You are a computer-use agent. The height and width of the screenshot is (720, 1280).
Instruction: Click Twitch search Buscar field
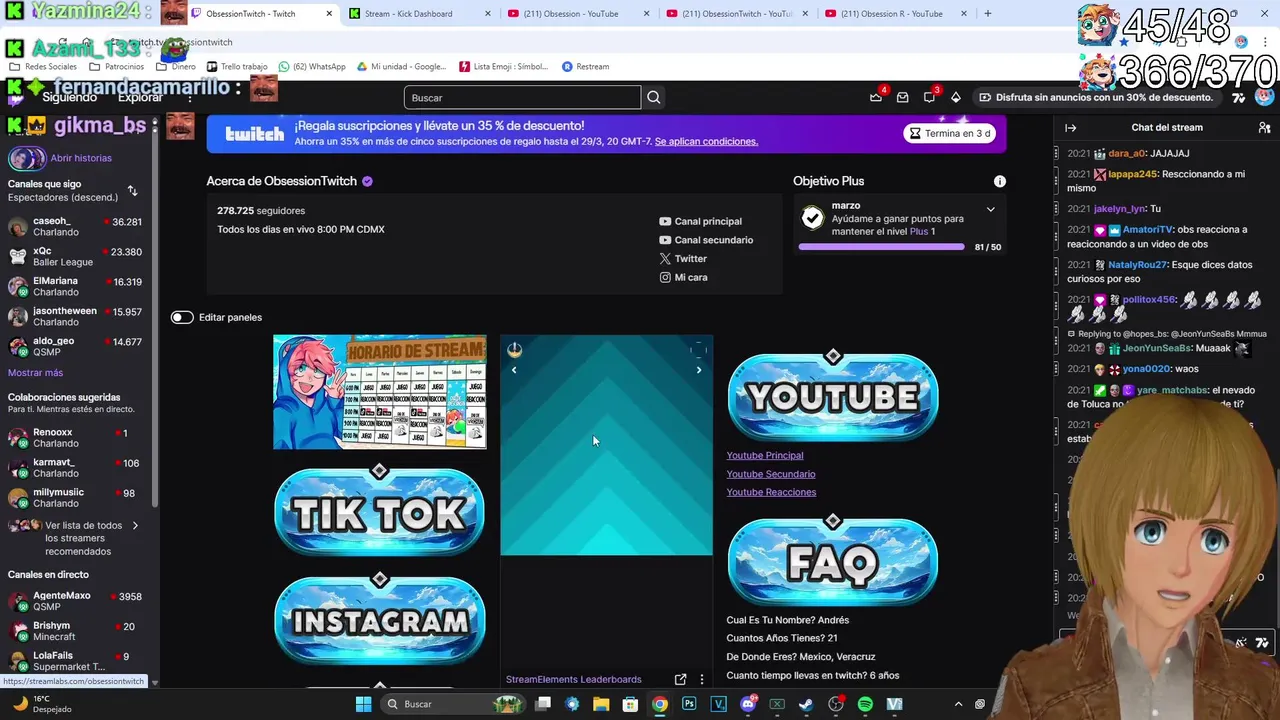(522, 97)
